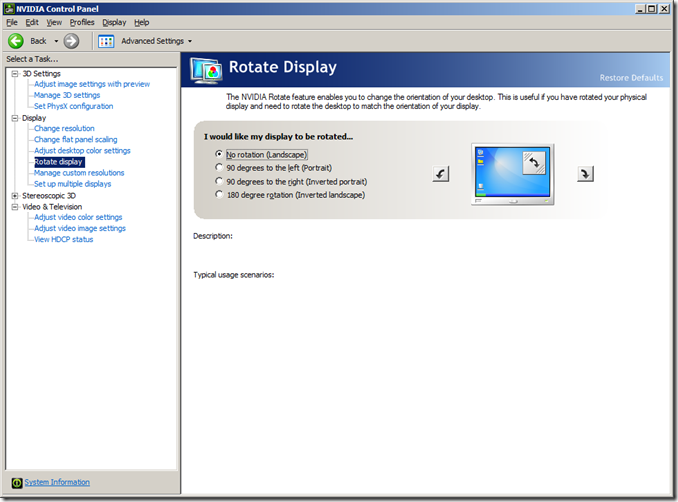
Task: Collapse the 3D Settings tree node
Action: [x=15, y=74]
